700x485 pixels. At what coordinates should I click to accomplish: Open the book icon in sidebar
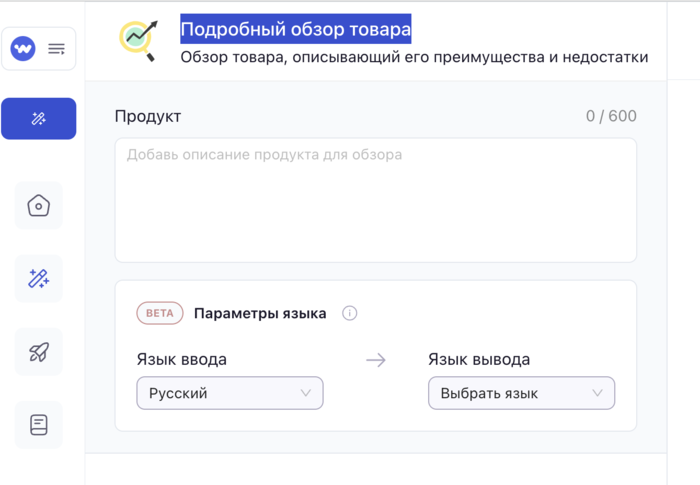coord(39,425)
